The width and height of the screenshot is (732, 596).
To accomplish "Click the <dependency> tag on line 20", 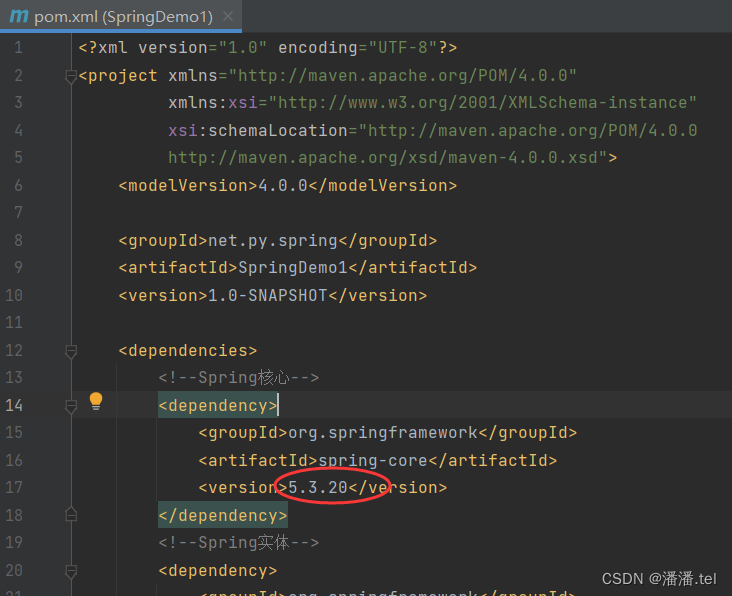I will click(218, 571).
